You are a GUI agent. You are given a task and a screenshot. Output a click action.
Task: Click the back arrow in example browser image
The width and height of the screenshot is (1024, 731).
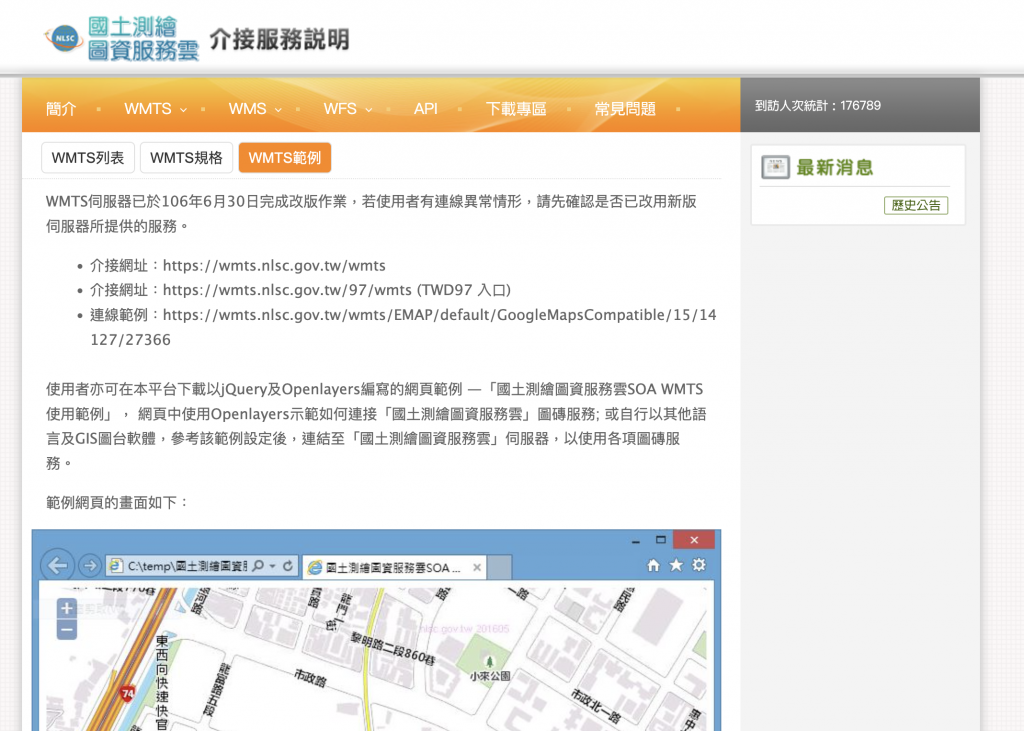pyautogui.click(x=57, y=565)
